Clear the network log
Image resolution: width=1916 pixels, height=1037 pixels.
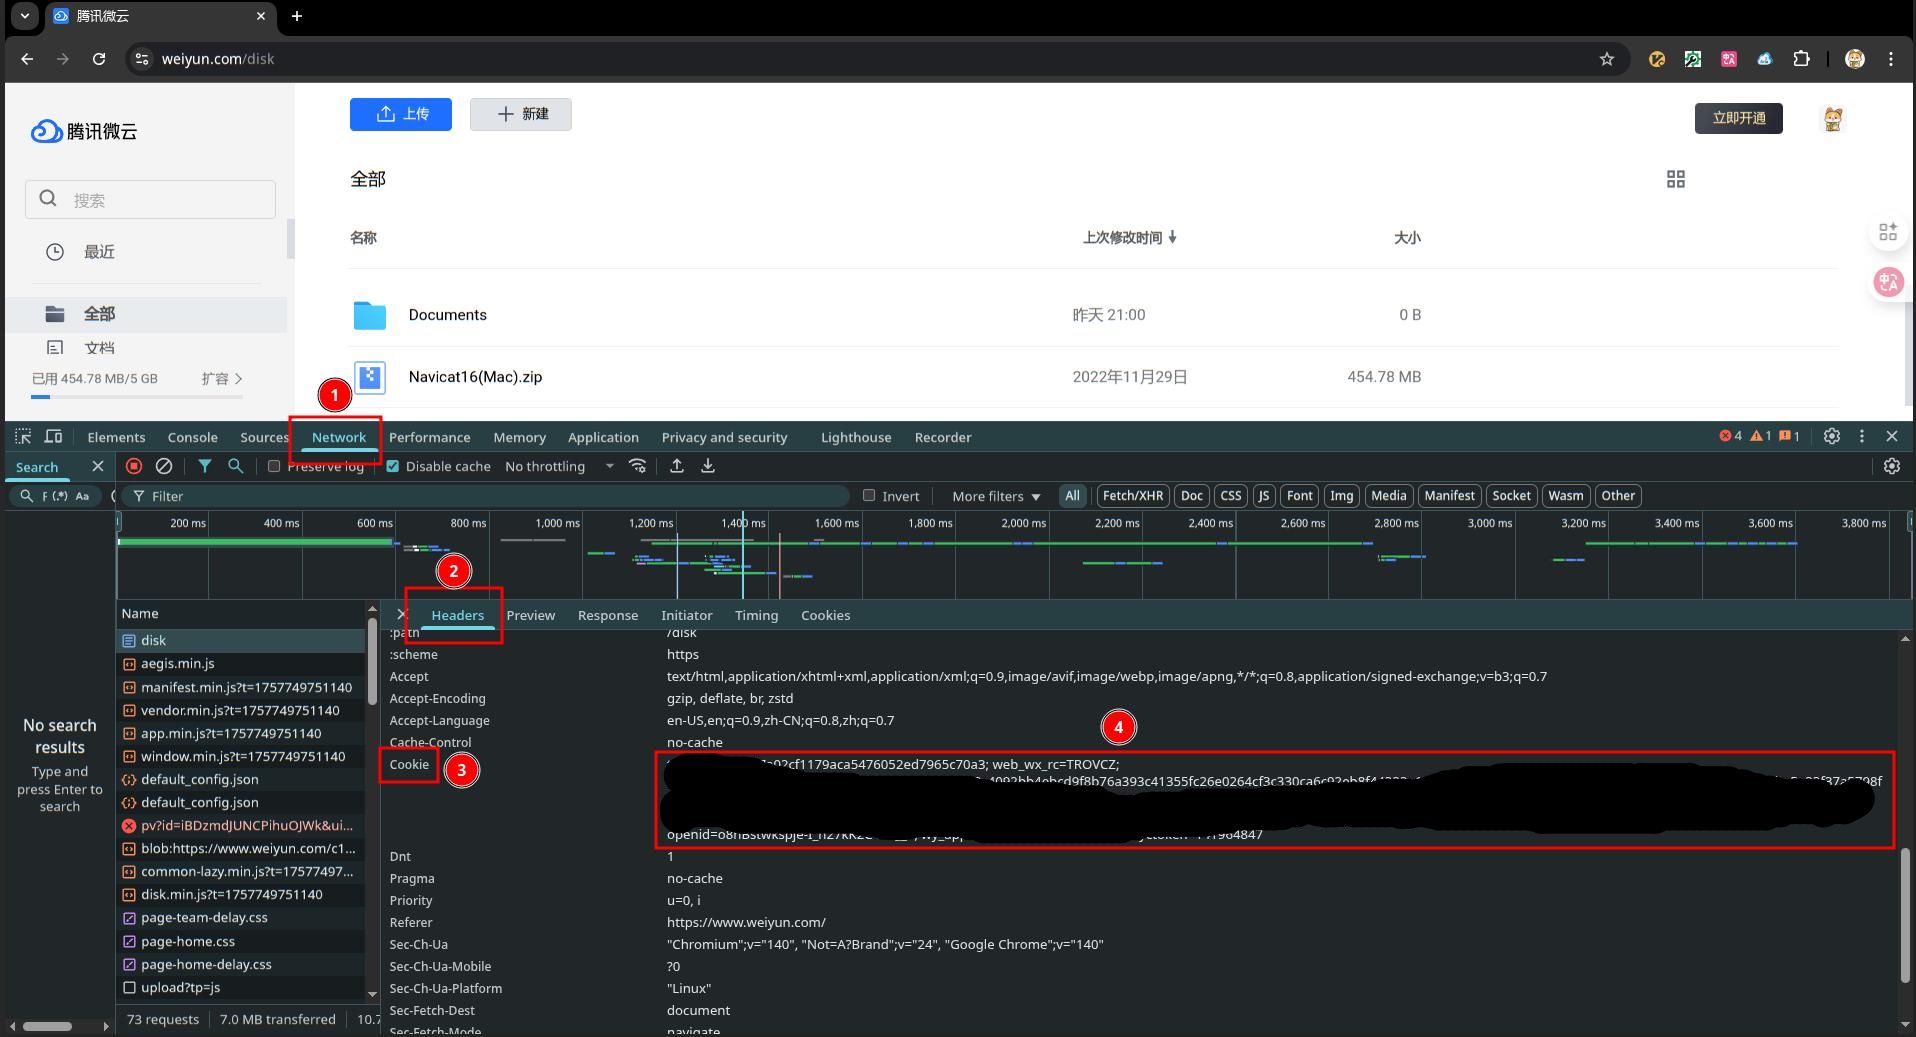click(x=164, y=466)
